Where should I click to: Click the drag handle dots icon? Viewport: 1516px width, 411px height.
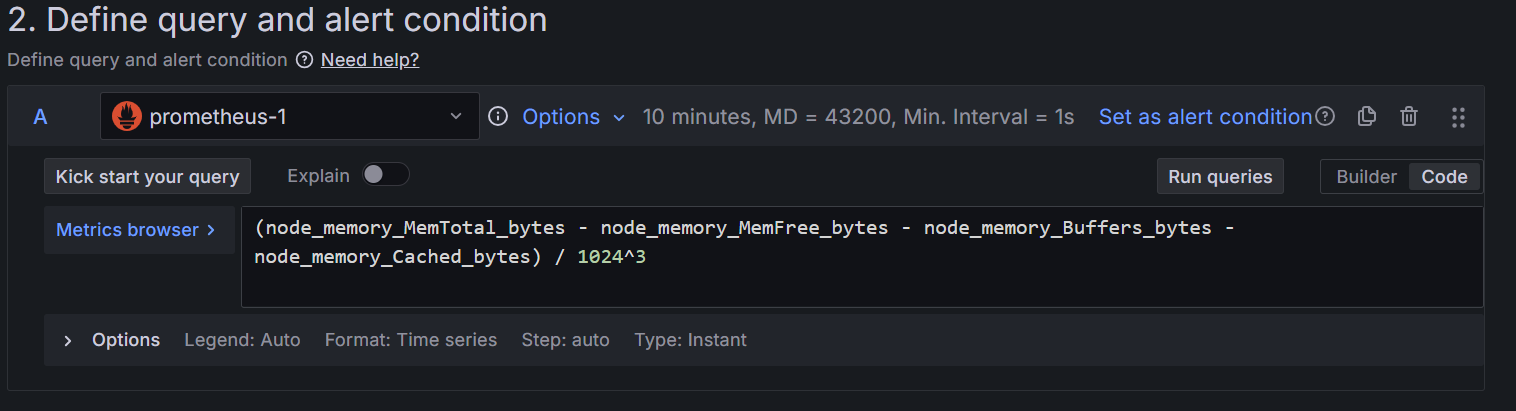[1458, 117]
